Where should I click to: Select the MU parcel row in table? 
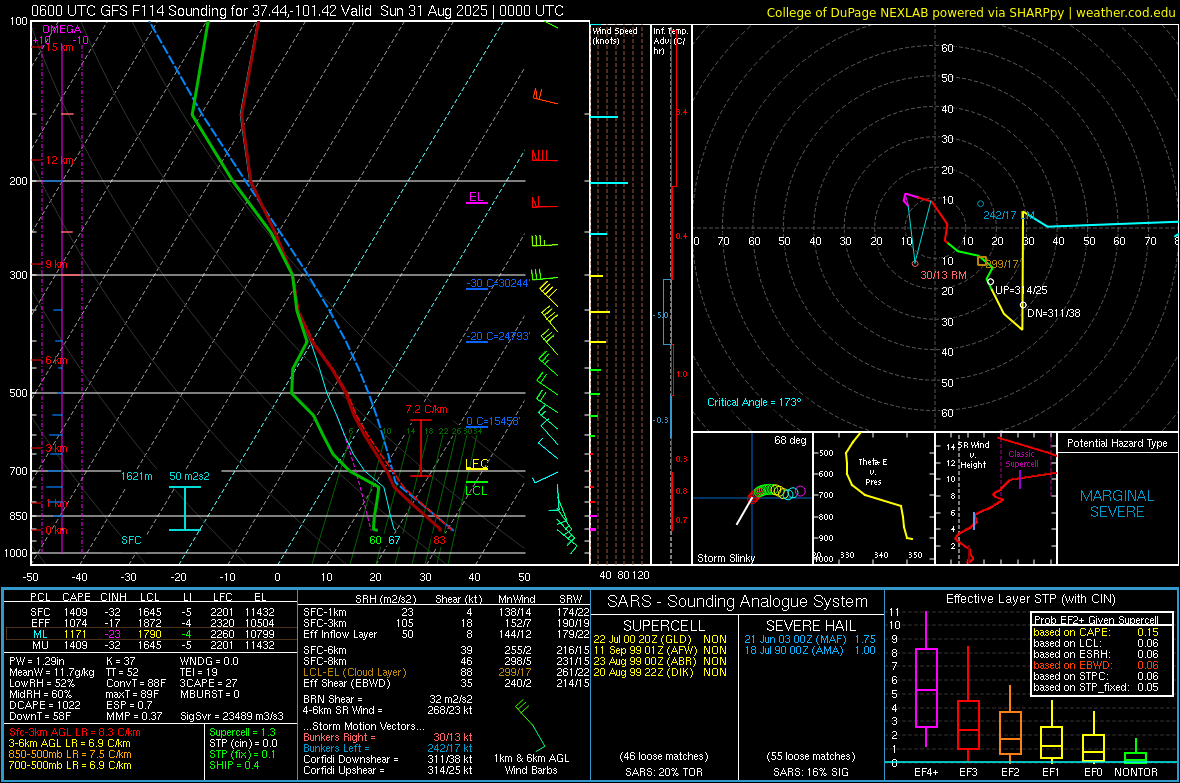point(152,644)
